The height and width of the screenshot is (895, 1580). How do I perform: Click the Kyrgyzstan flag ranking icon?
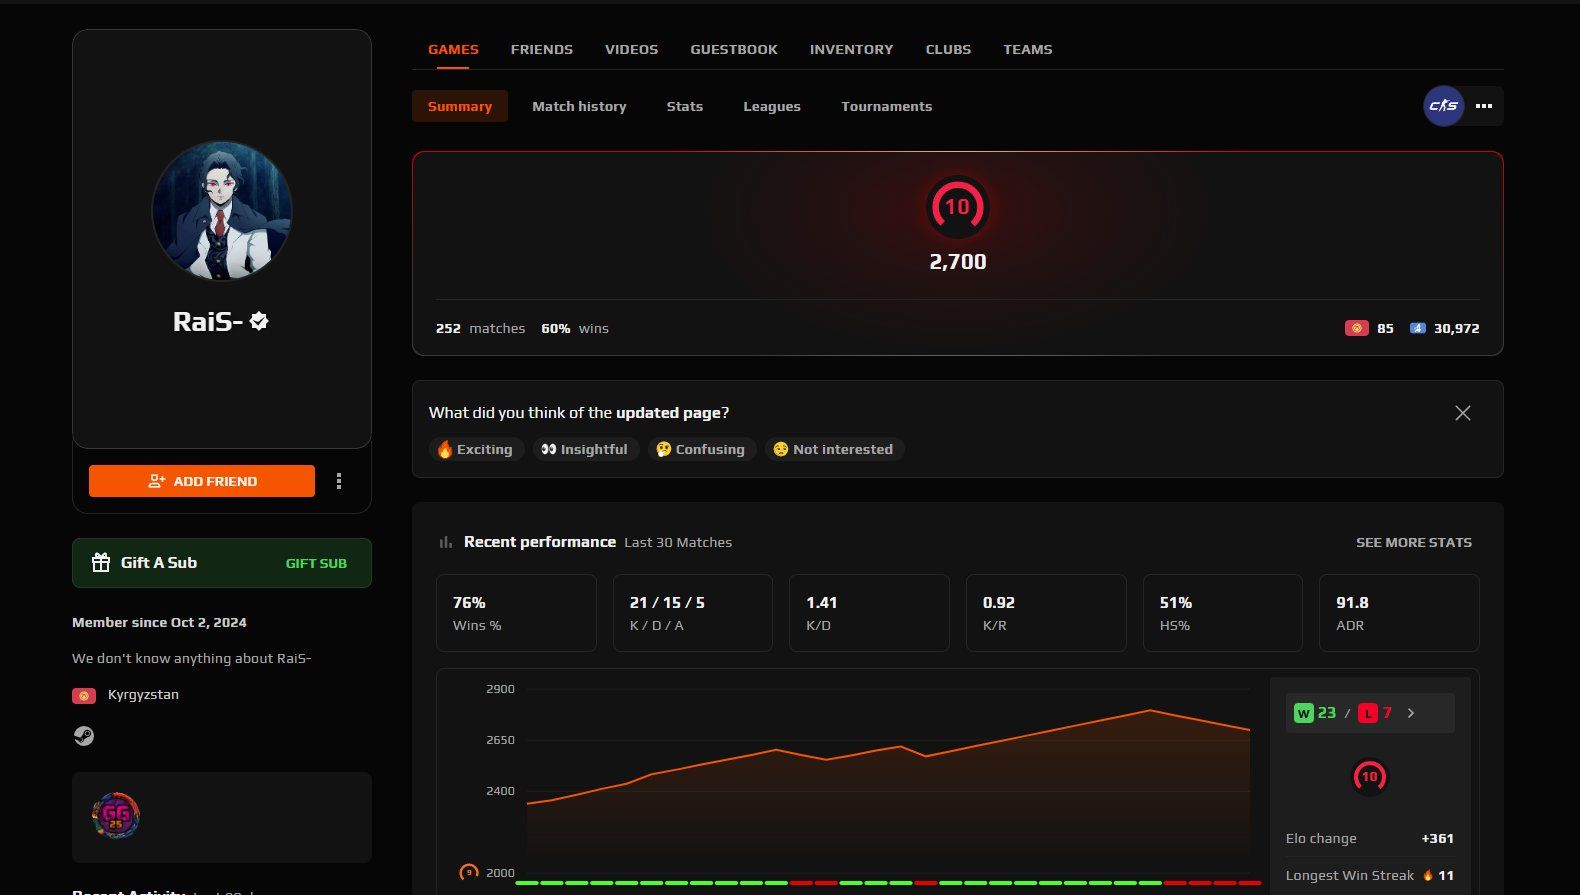[x=1357, y=328]
